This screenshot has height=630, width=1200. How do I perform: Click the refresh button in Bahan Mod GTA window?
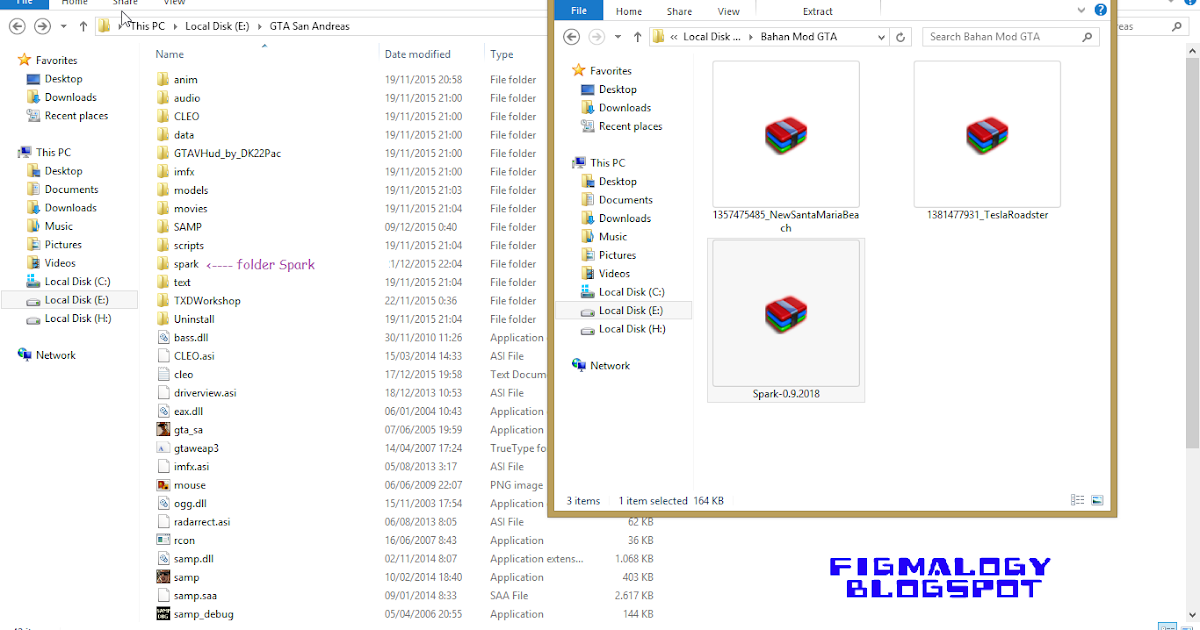[x=901, y=37]
